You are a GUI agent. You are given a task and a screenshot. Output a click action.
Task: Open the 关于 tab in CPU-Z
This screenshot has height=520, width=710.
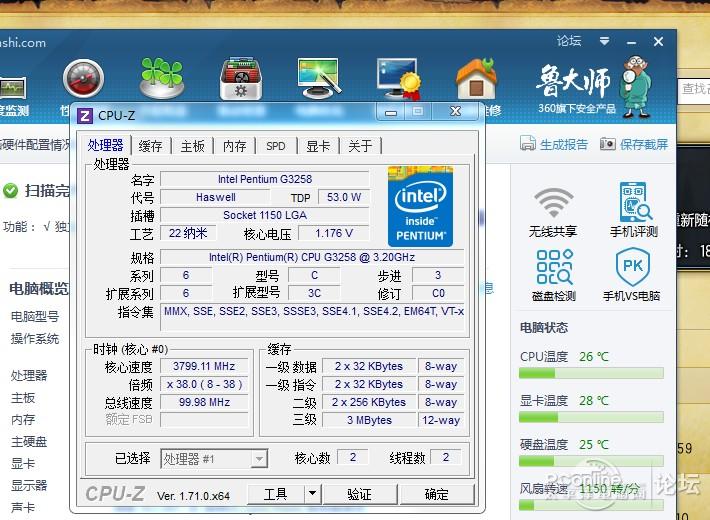click(x=360, y=146)
